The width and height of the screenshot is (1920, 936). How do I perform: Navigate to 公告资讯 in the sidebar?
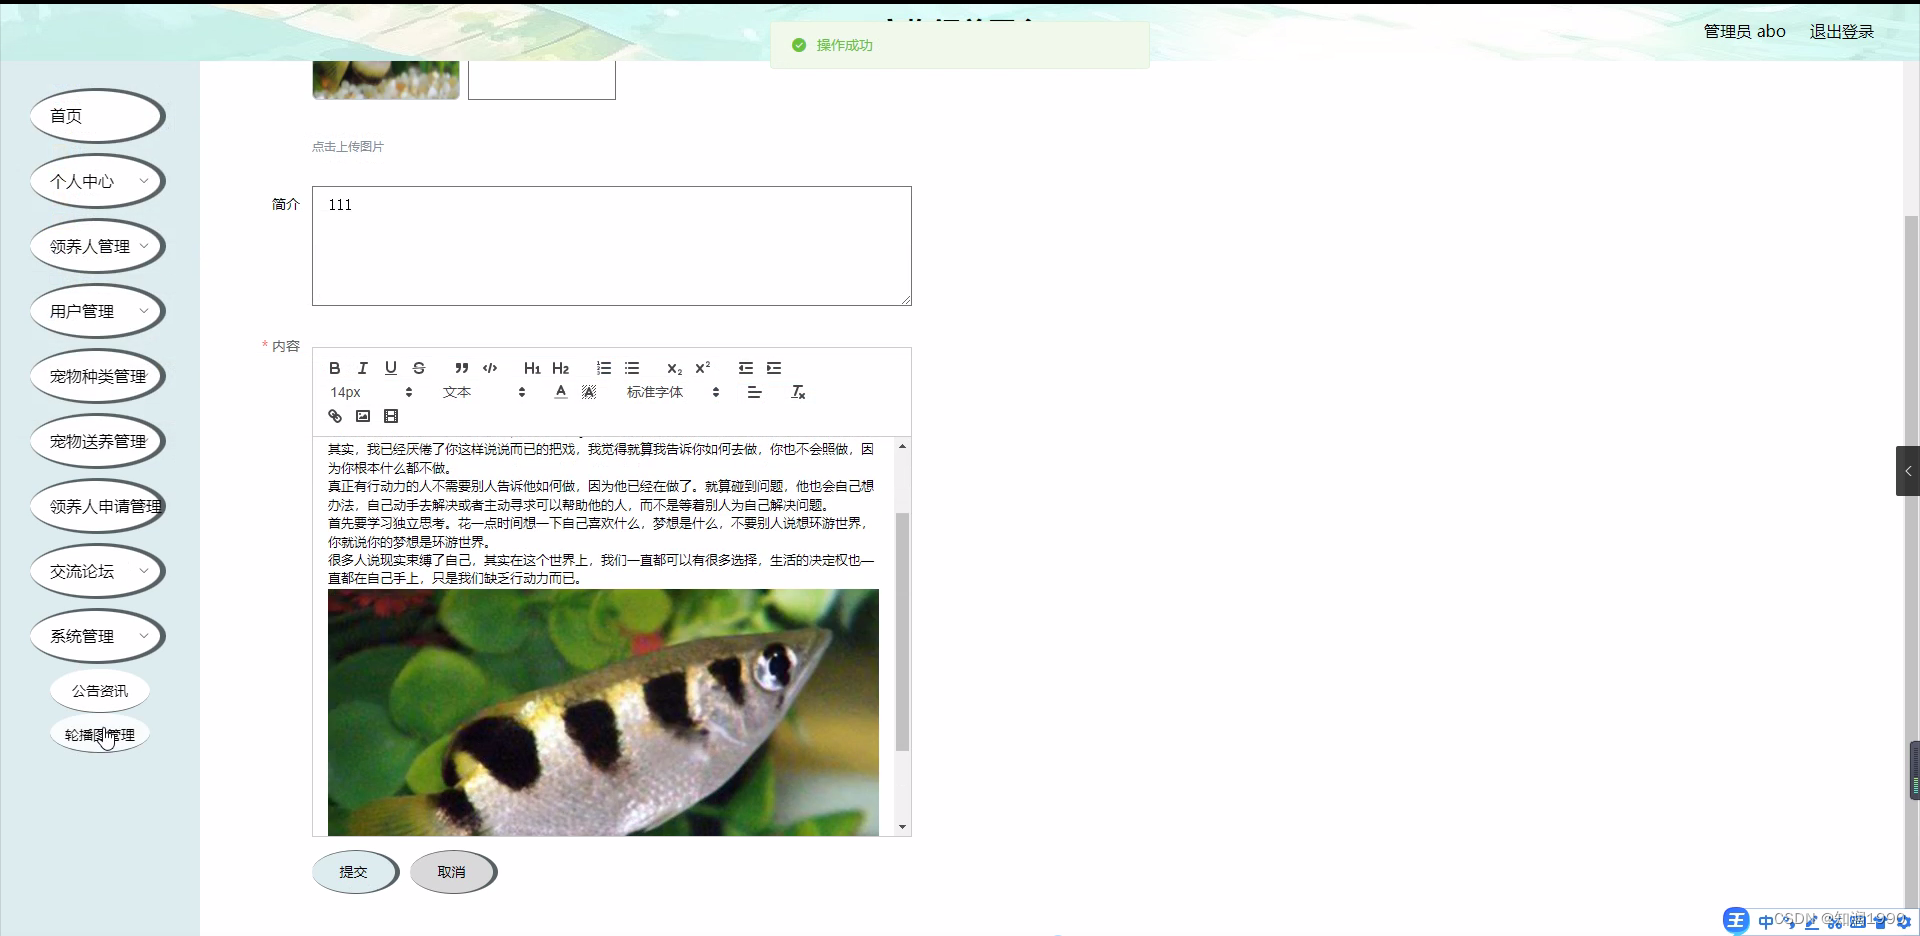(x=99, y=690)
